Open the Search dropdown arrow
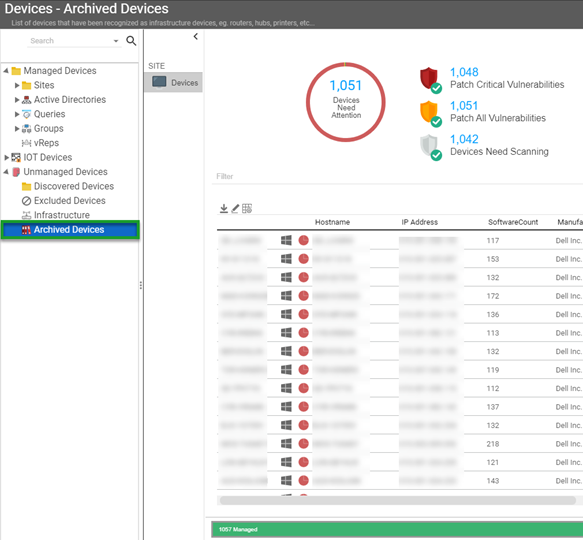This screenshot has height=540, width=583. pos(116,41)
